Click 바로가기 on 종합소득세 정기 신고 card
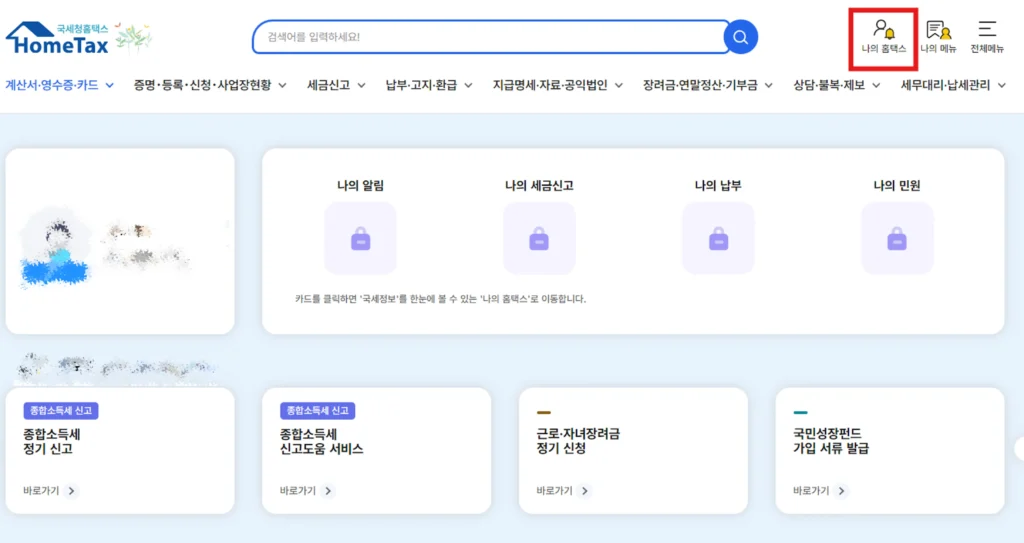The height and width of the screenshot is (543, 1024). [x=41, y=491]
